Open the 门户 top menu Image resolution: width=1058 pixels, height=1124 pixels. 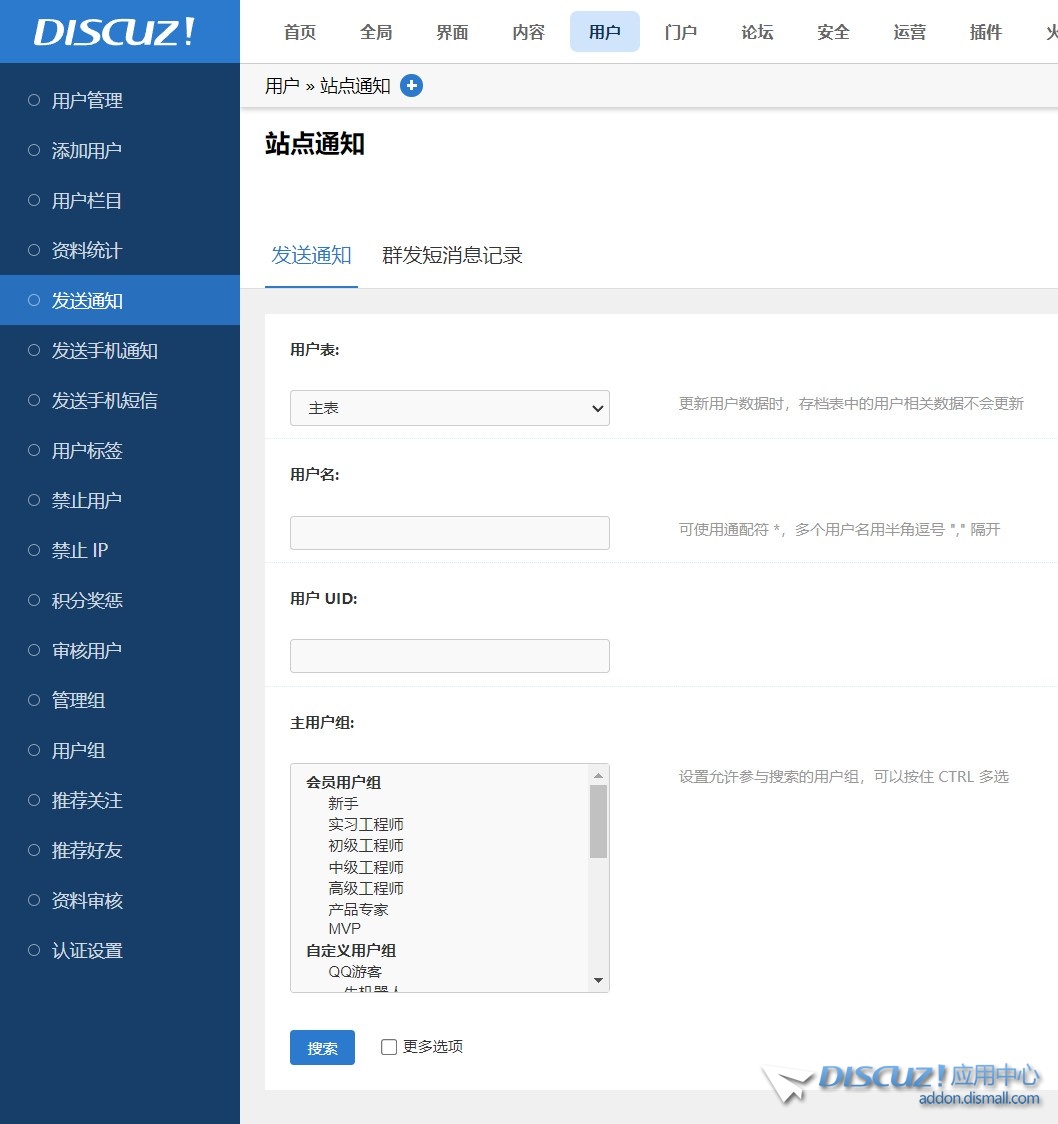coord(680,32)
